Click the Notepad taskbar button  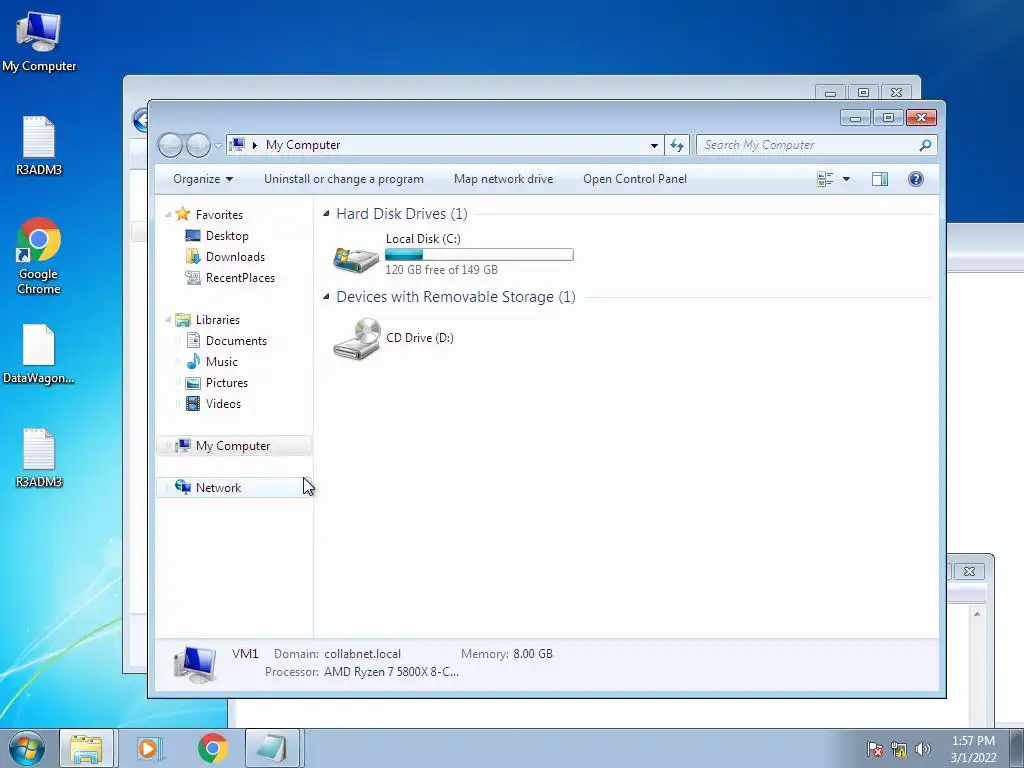pos(272,748)
